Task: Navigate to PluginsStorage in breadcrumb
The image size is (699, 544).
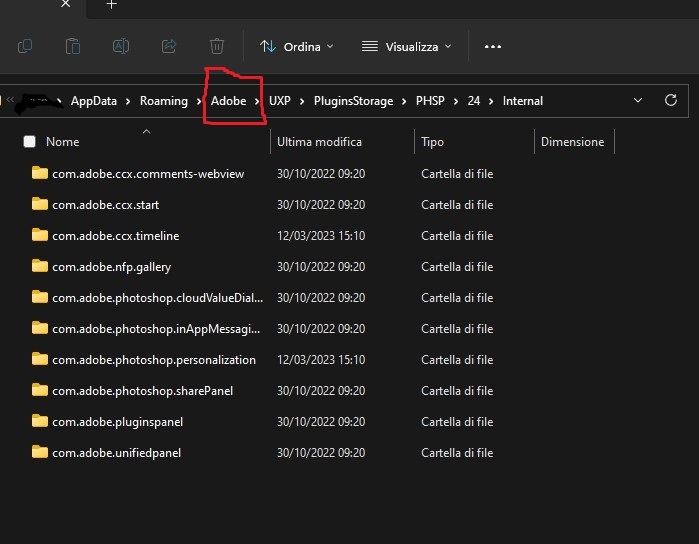Action: 354,101
